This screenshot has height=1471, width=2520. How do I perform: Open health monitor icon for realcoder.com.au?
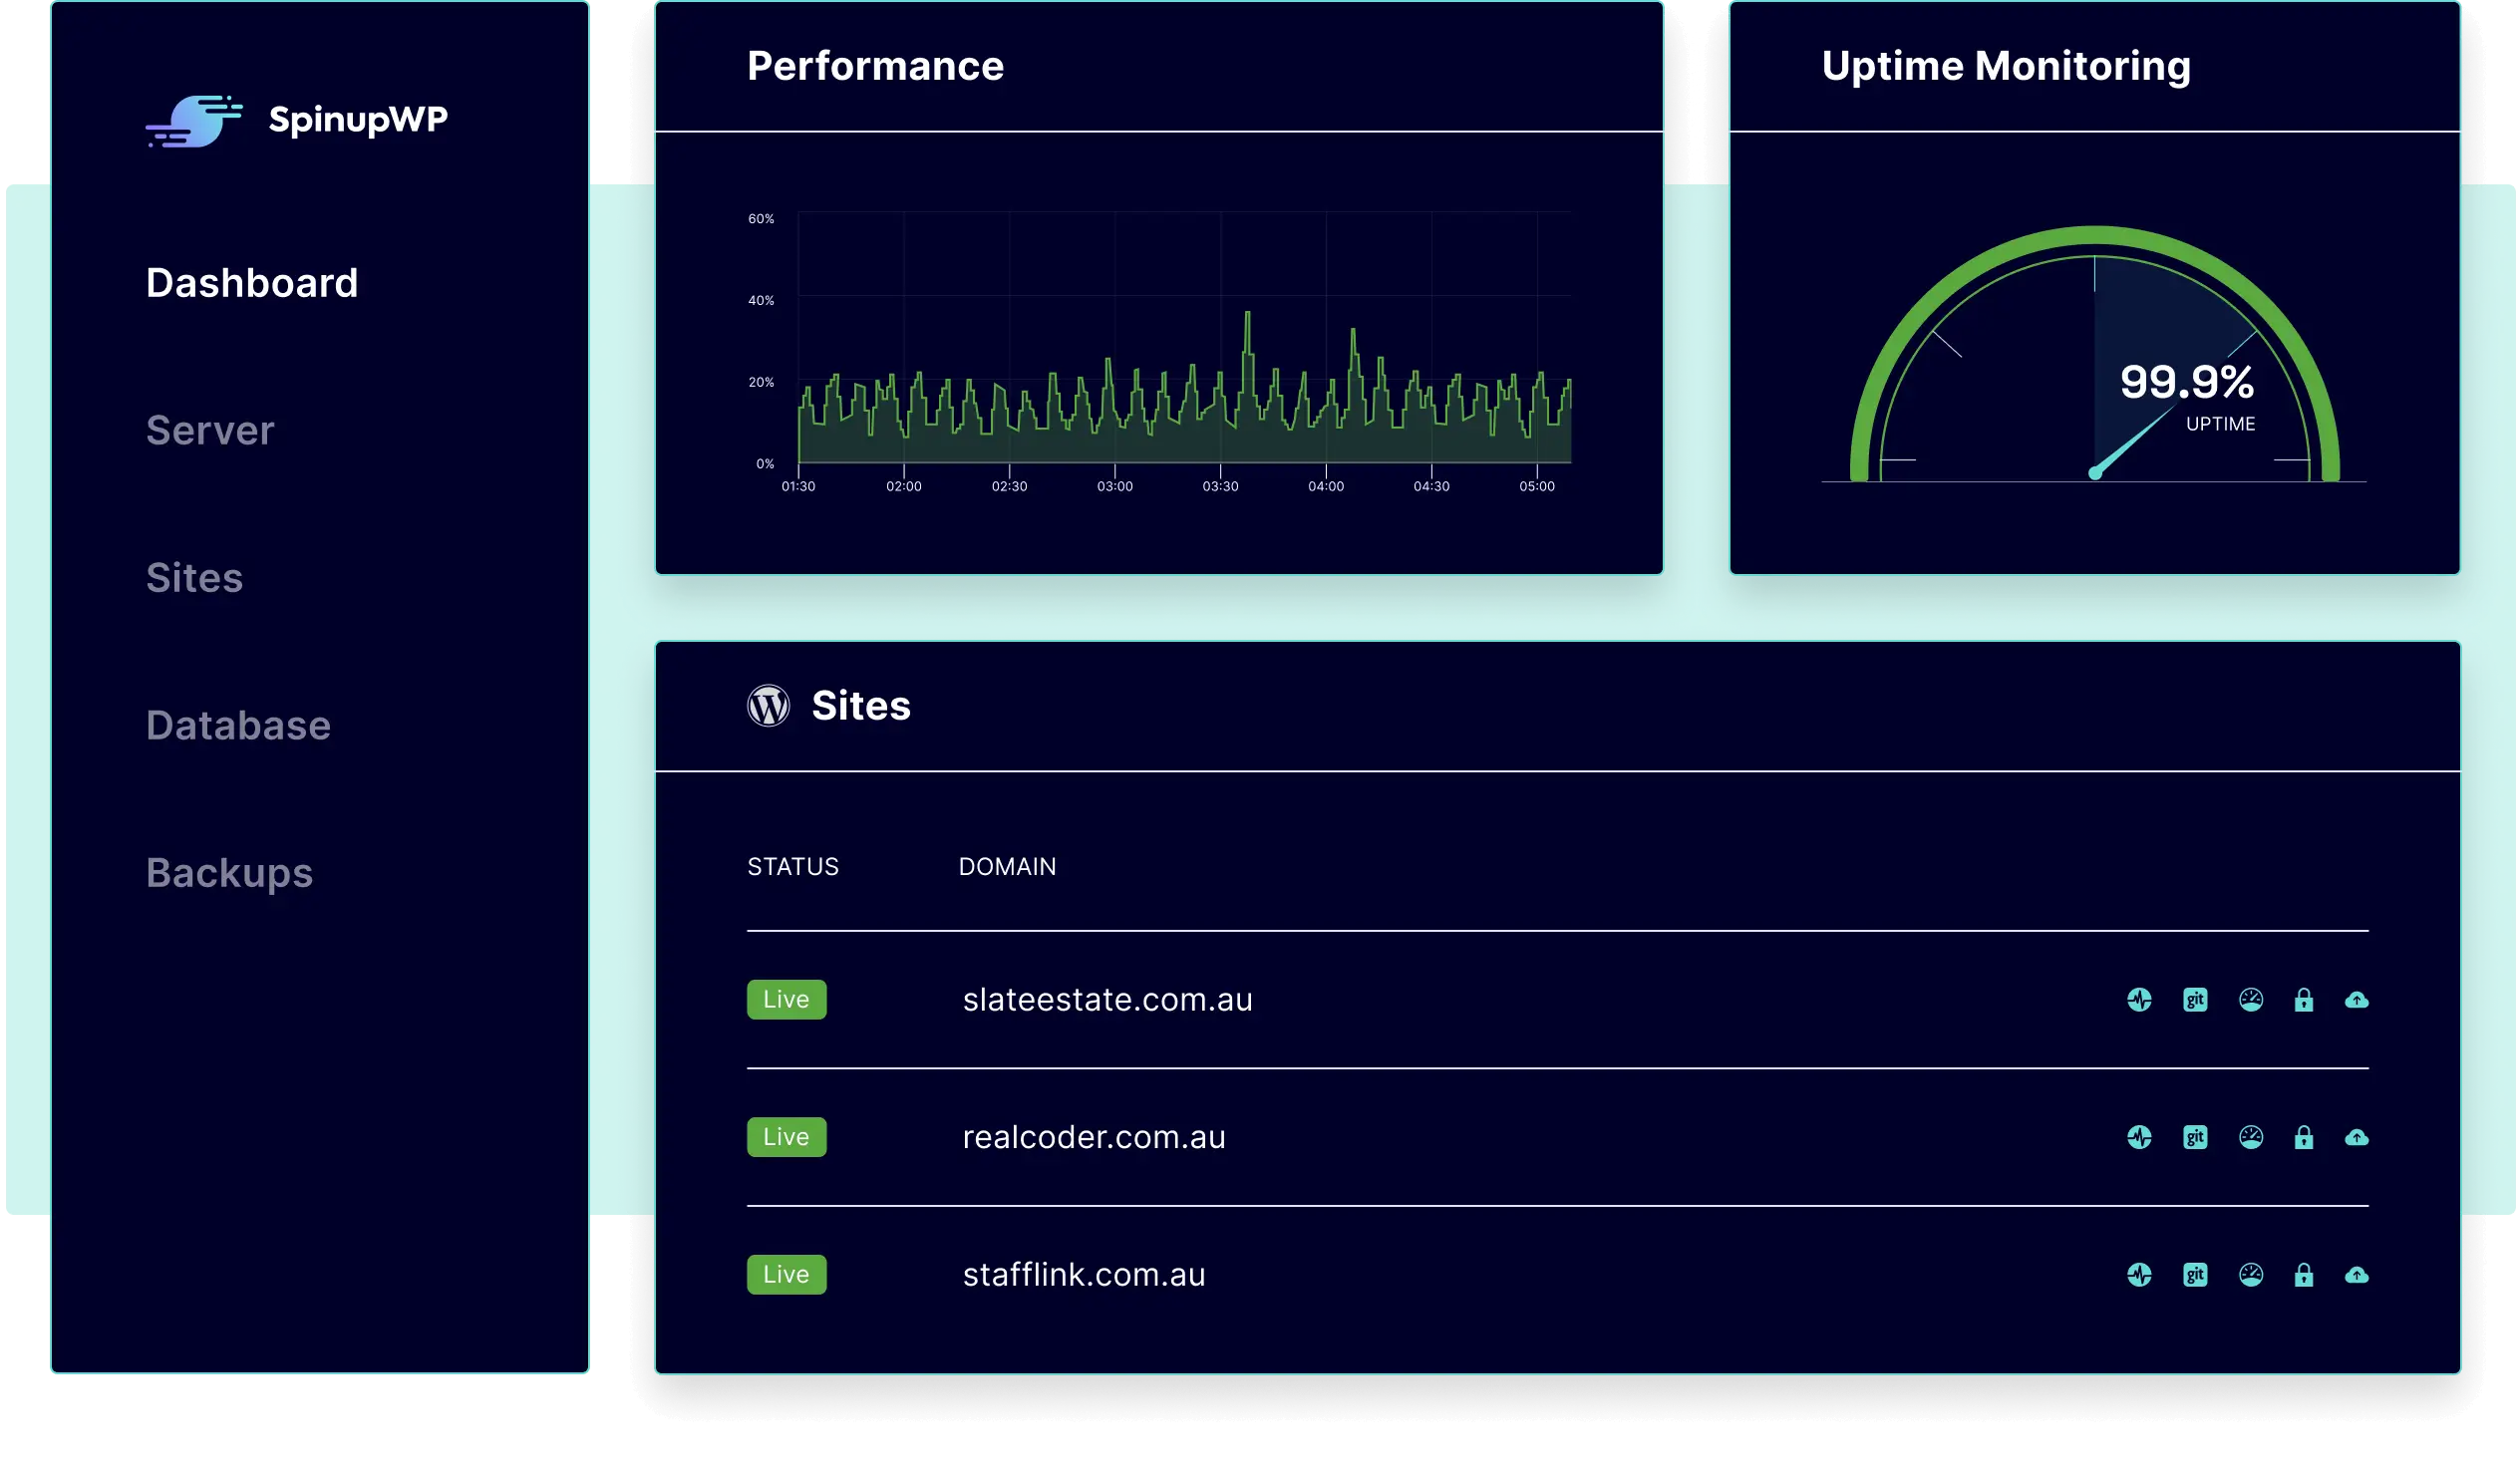[2139, 1137]
